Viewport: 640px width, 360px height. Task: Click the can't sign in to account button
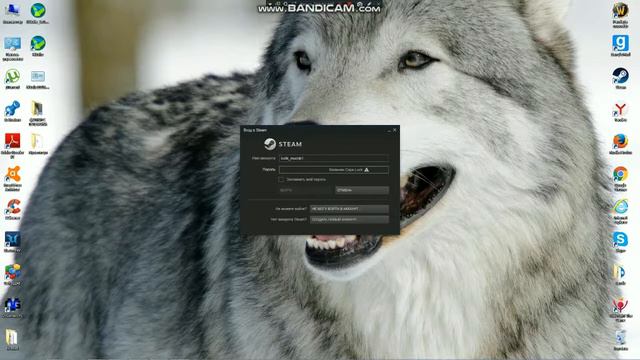(349, 209)
